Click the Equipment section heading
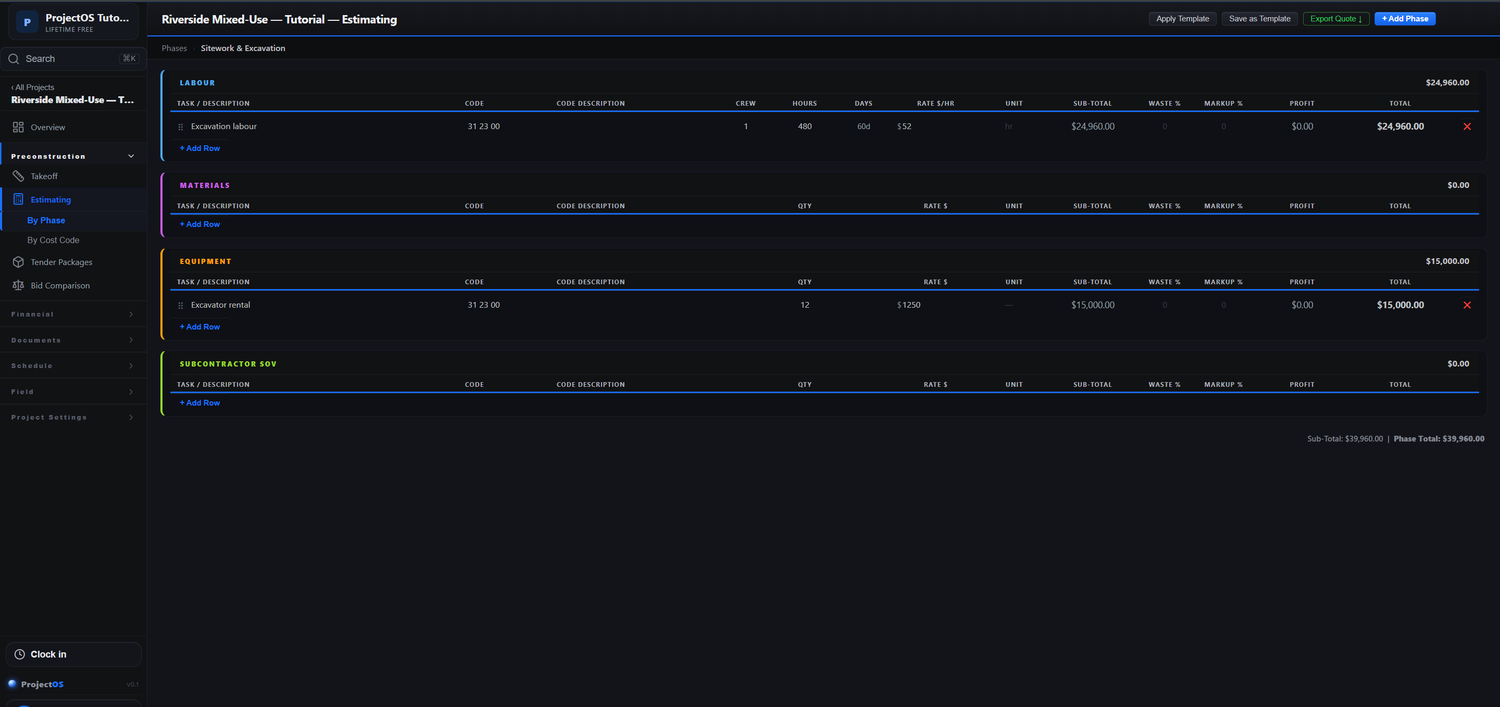Image resolution: width=1500 pixels, height=707 pixels. [205, 261]
